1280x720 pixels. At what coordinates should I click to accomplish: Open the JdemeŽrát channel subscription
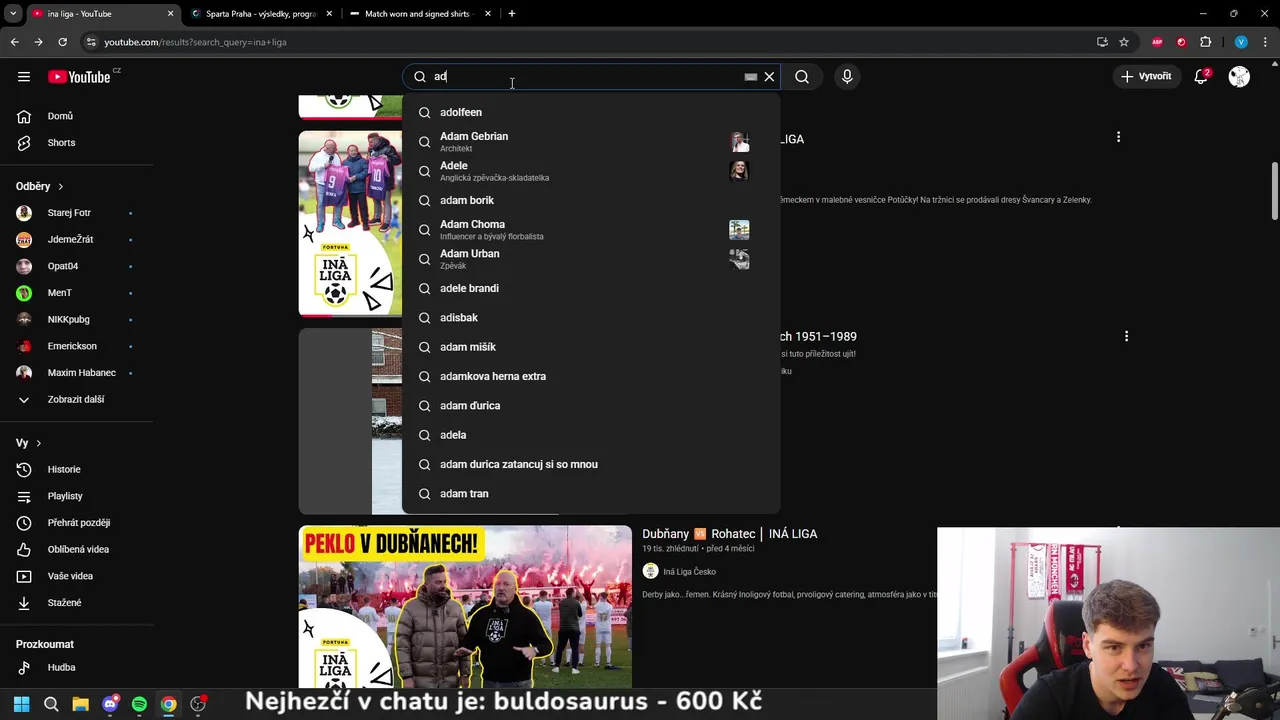coord(77,240)
